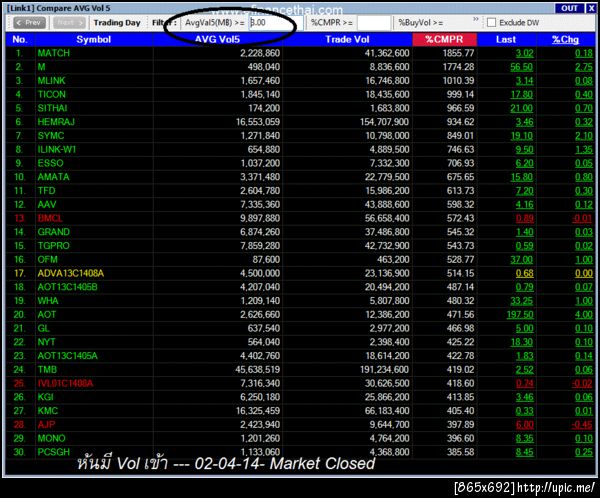Sort by the AVG Vol5 column header
This screenshot has width=600, height=498.
click(217, 39)
